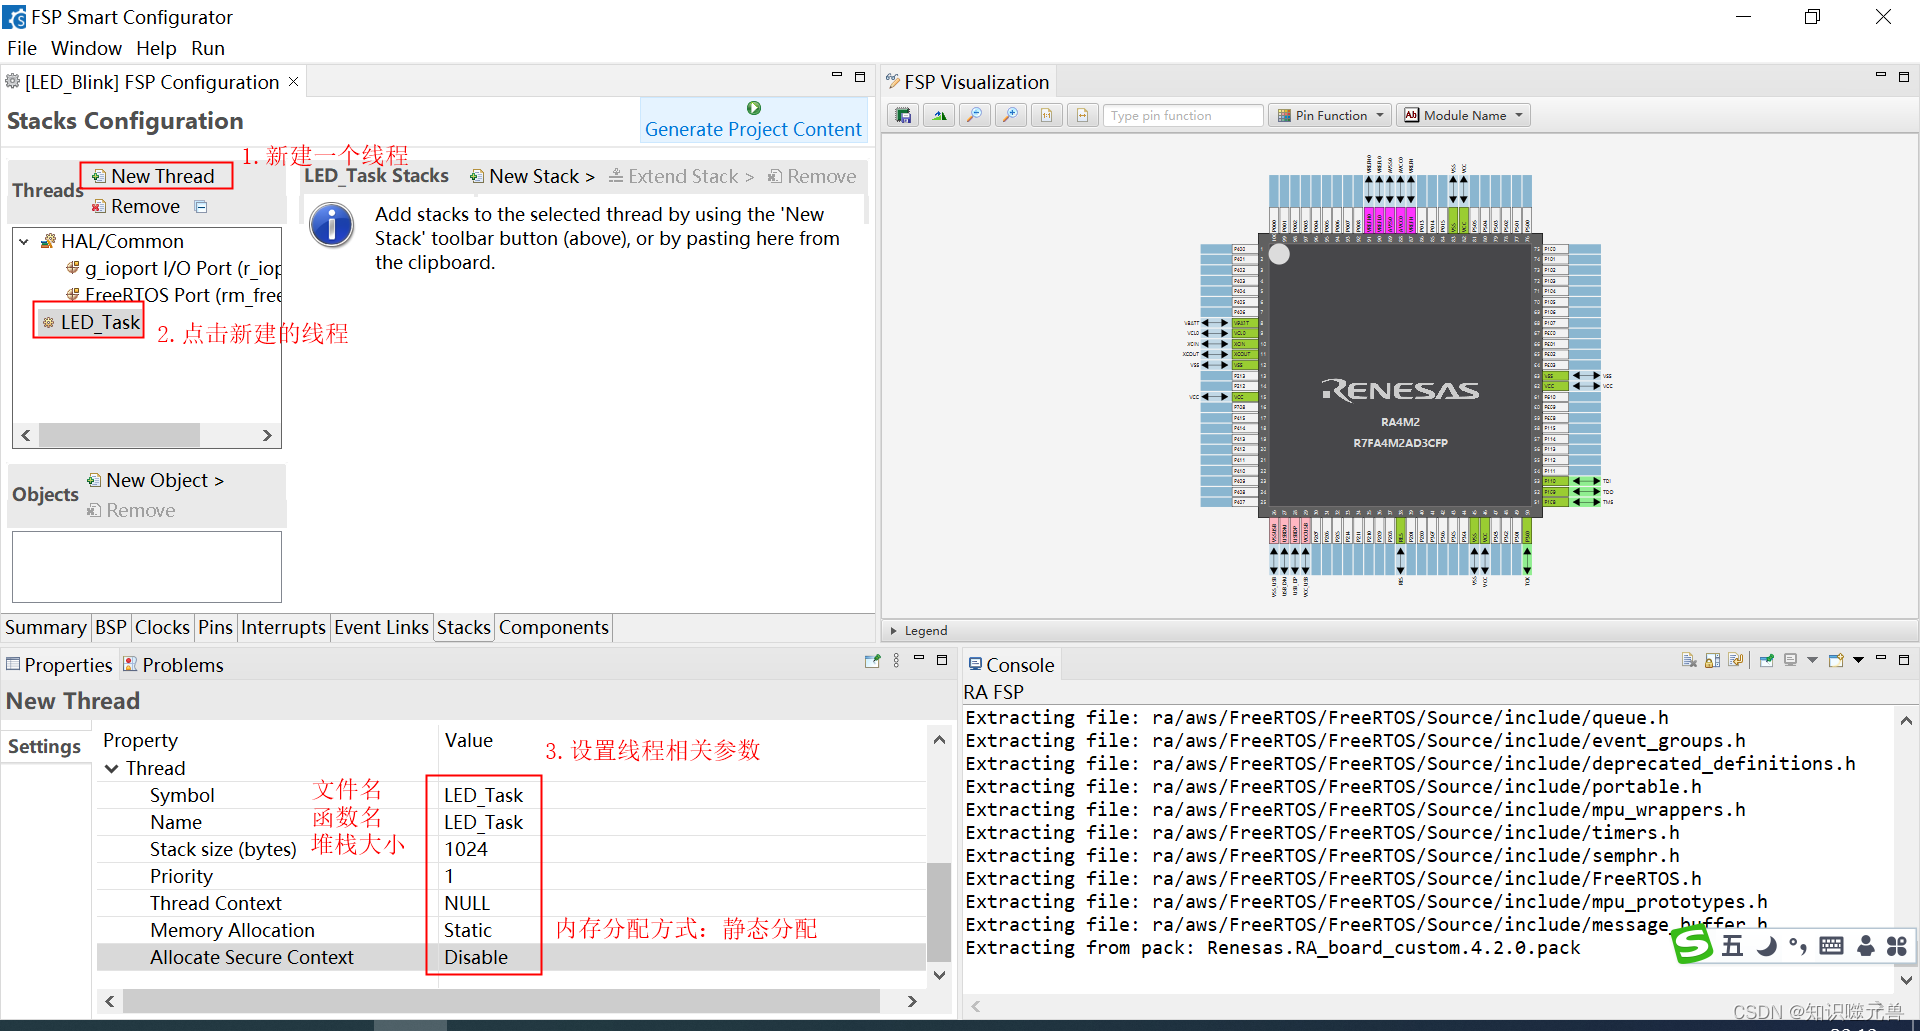Click the Thread Context value NULL
Screen dimensions: 1920x1031
pos(467,903)
